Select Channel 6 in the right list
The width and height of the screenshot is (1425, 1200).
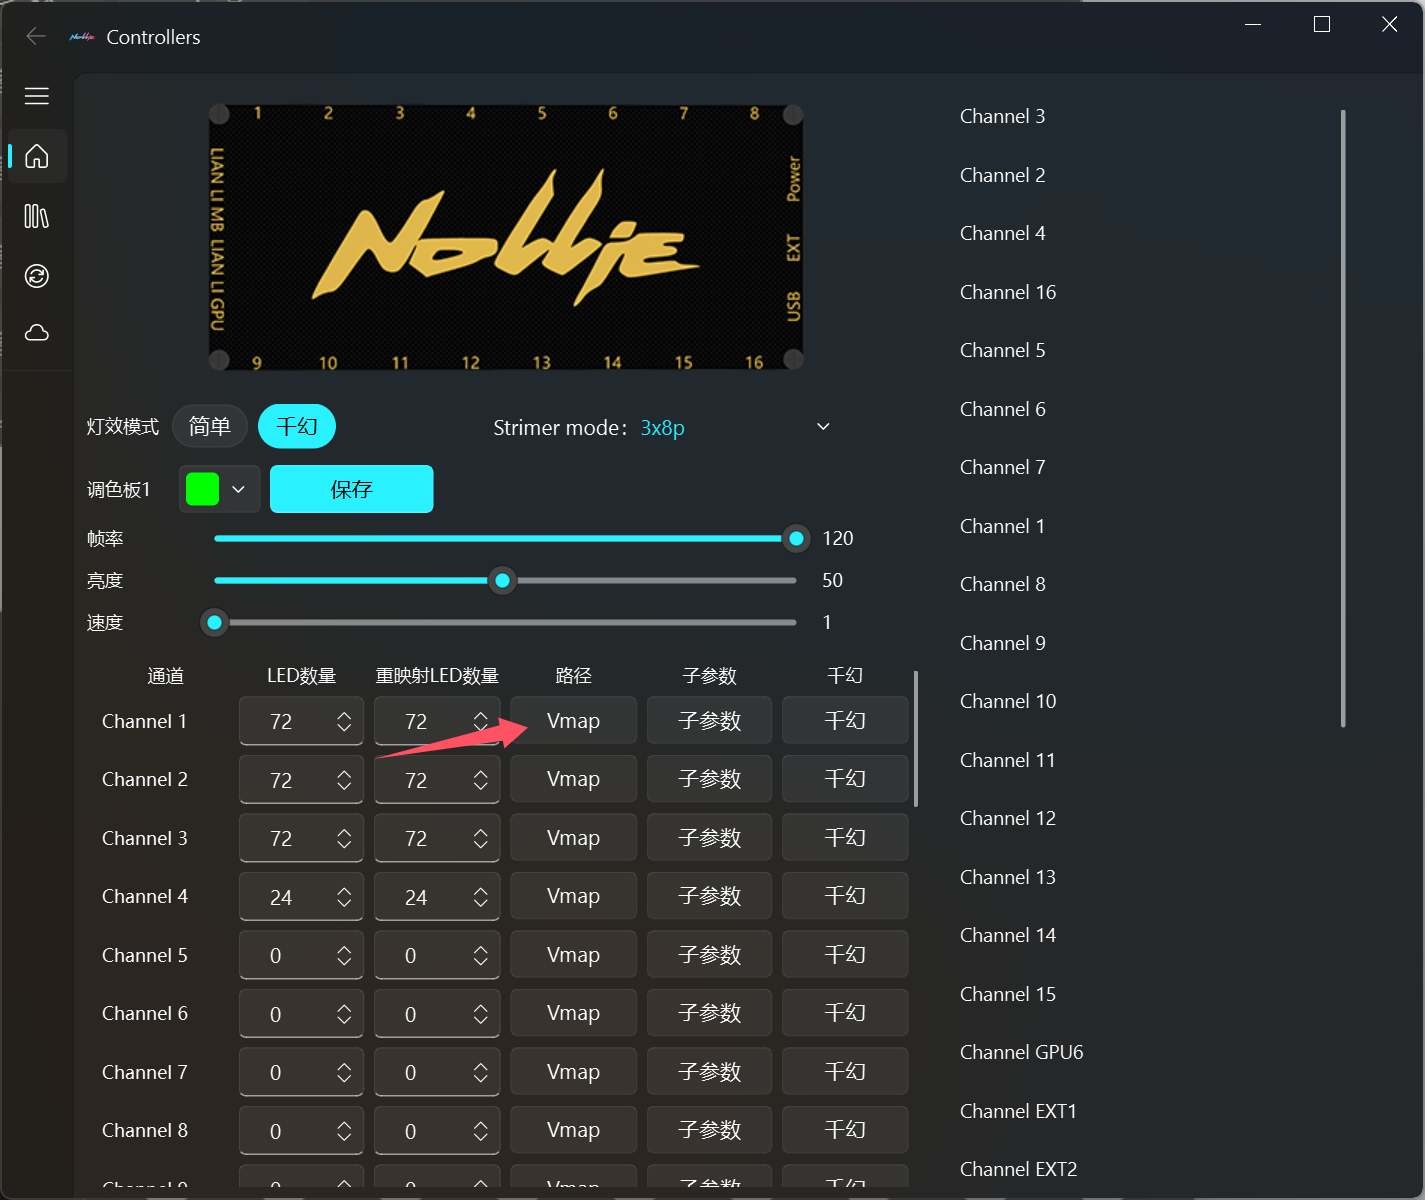(1003, 409)
